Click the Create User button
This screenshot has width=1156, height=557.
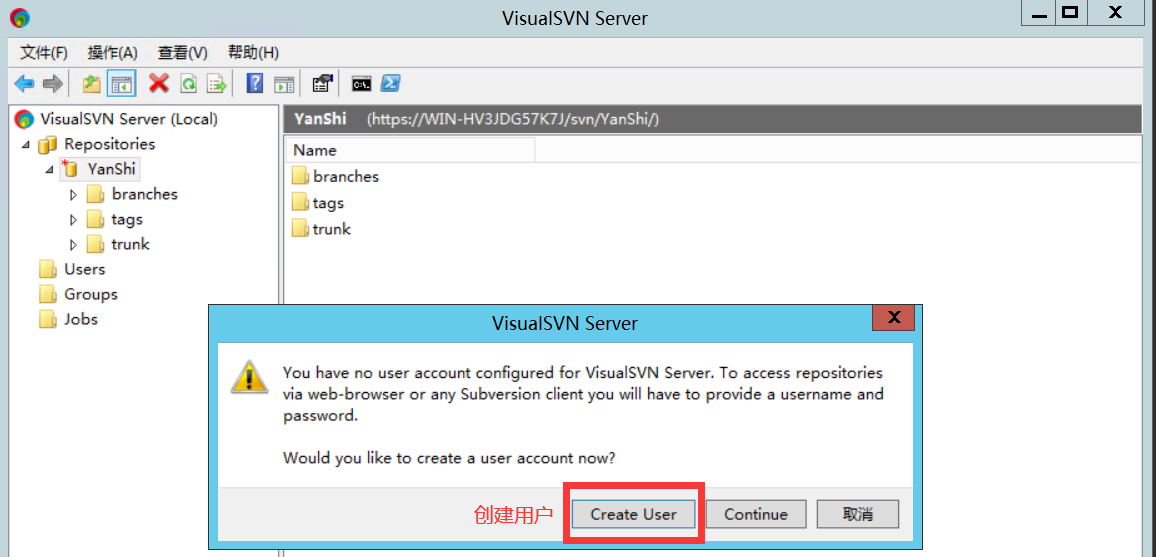click(633, 514)
